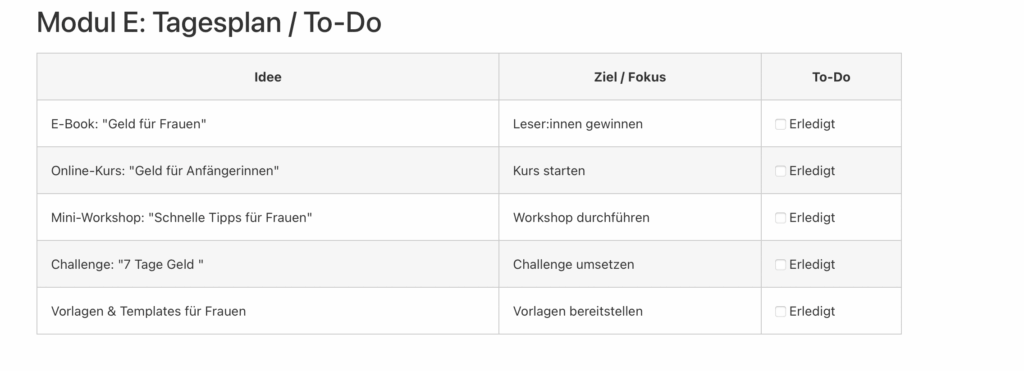The image size is (1024, 371).
Task: Click the E-Book "Geld für Frauen" cell
Action: coord(268,124)
